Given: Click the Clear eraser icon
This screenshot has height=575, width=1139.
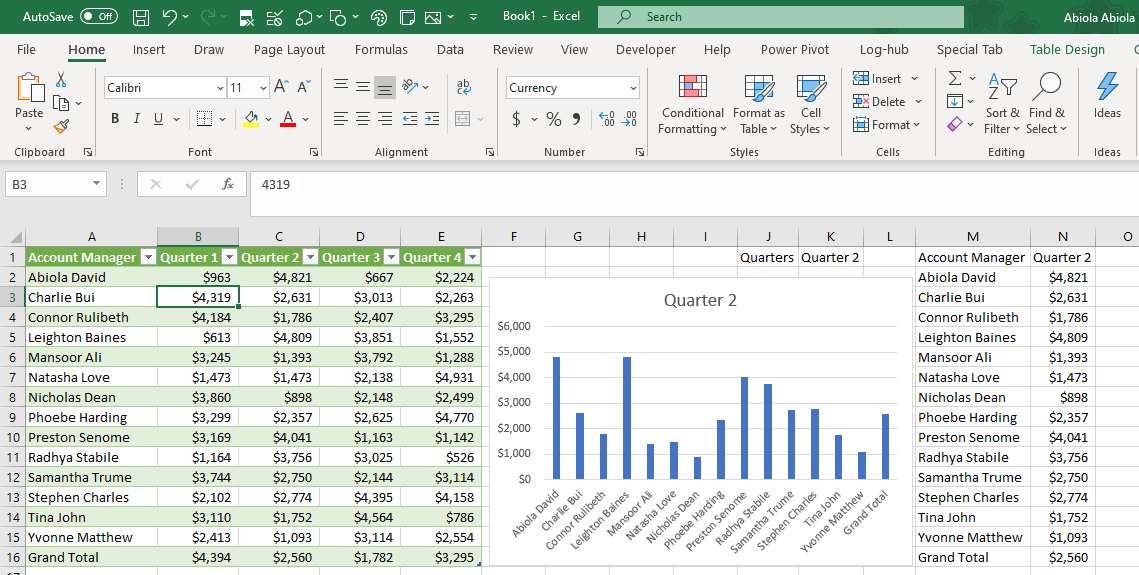Looking at the screenshot, I should coord(955,125).
